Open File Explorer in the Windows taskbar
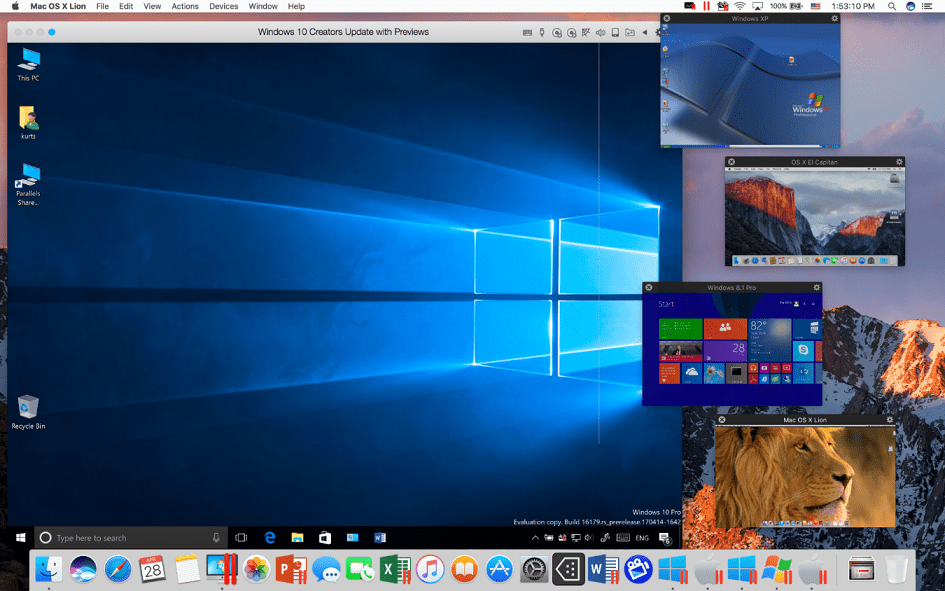The height and width of the screenshot is (591, 945). 297,537
